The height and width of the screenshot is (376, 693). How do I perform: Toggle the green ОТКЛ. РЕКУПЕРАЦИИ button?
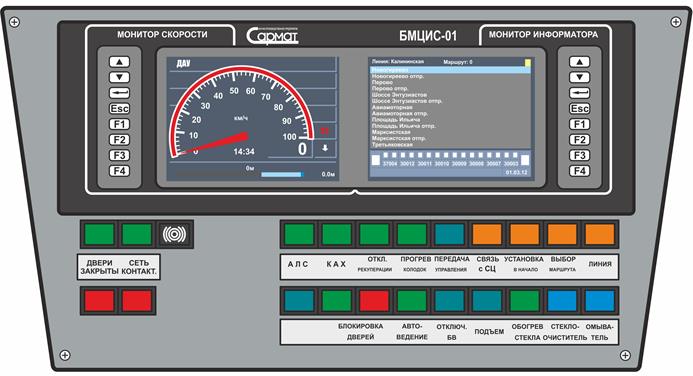click(374, 234)
